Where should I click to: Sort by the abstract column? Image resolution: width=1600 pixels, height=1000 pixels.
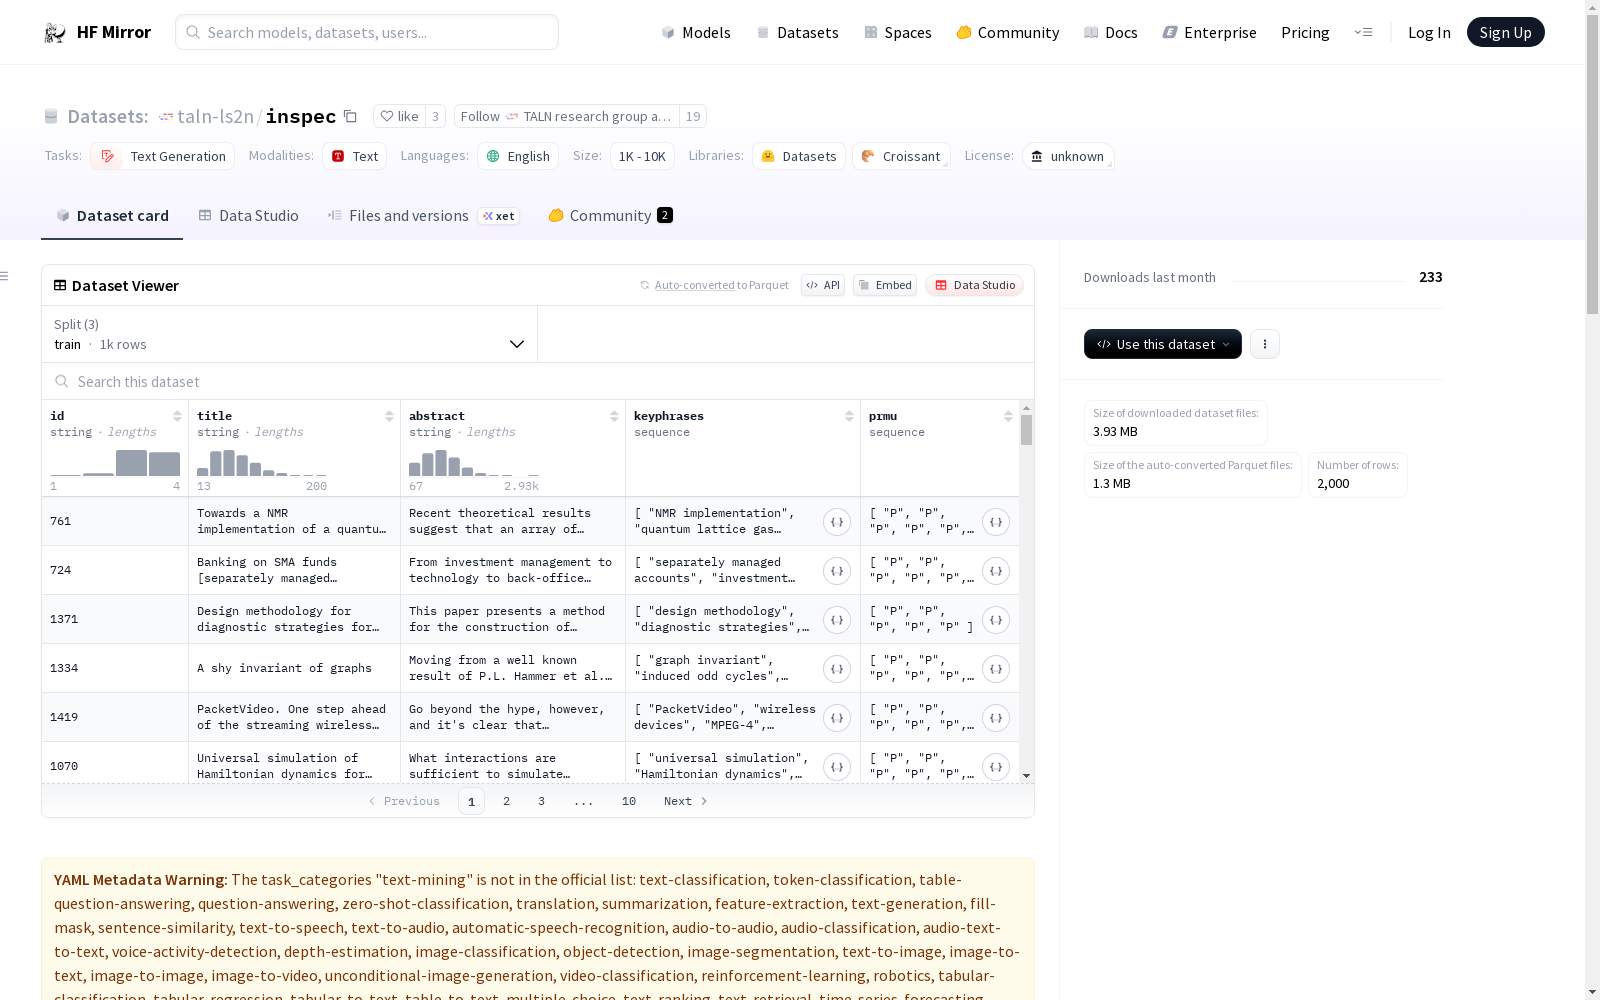(x=614, y=416)
